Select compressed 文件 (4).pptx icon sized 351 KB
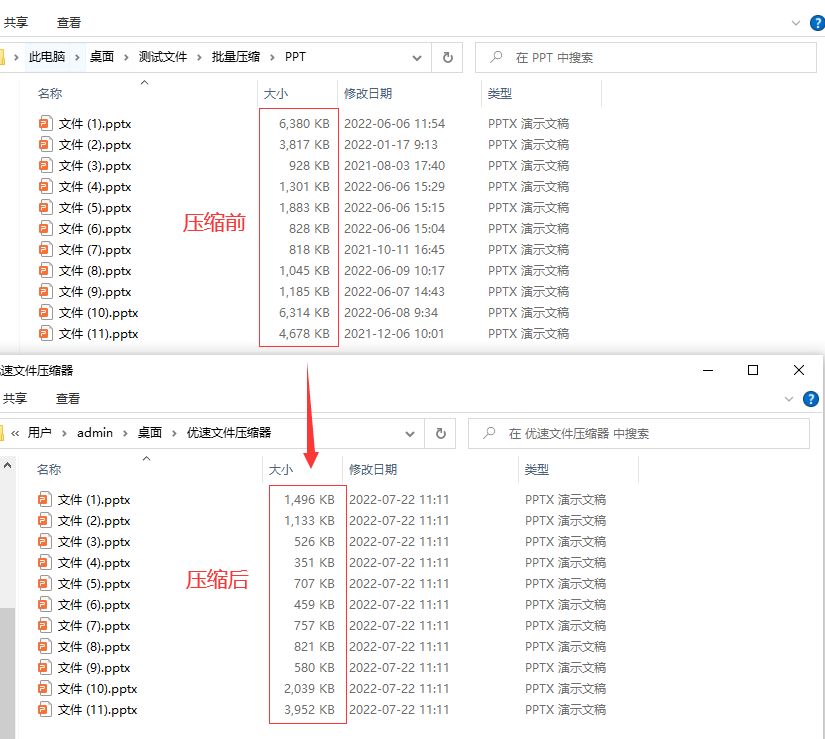 pos(44,562)
